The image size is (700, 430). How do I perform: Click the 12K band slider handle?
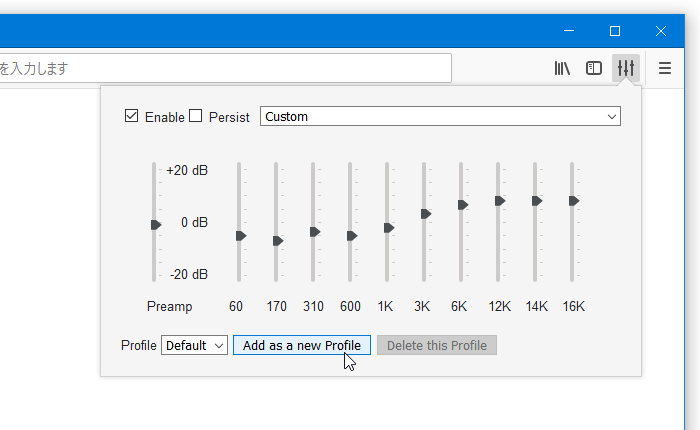pos(500,201)
